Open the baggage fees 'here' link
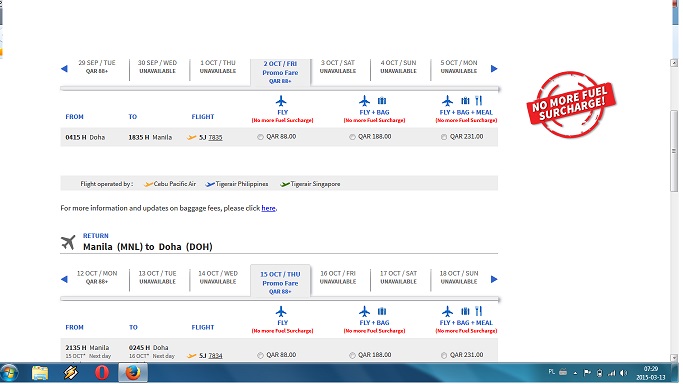 [268, 208]
